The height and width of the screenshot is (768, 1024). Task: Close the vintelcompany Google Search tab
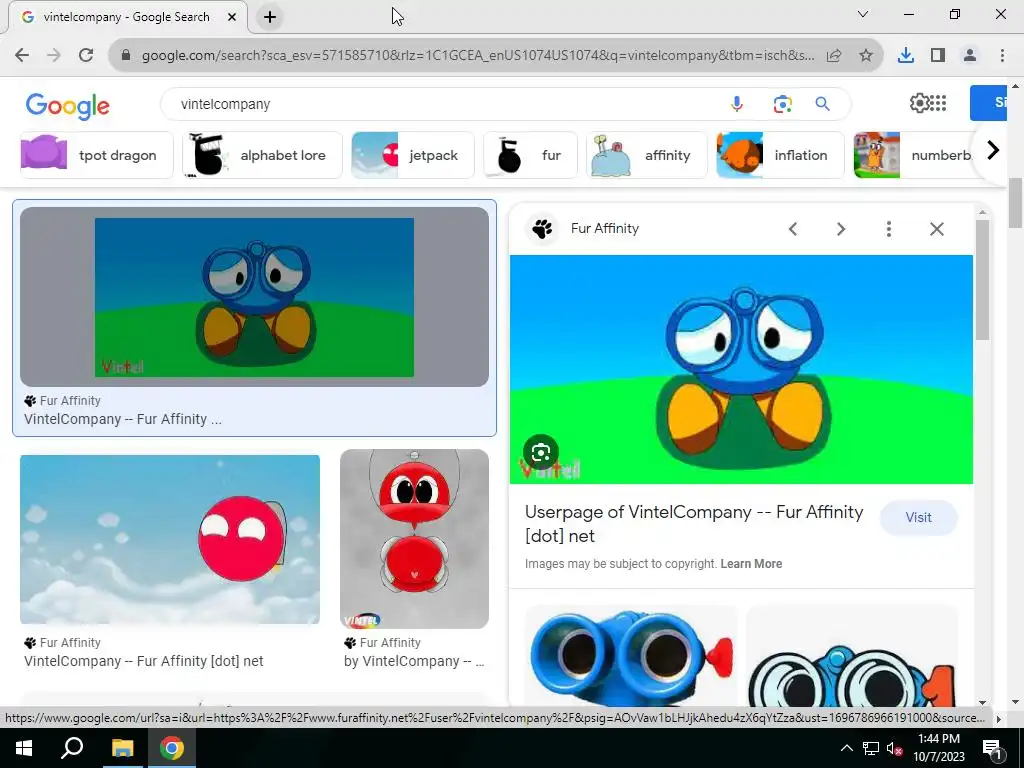tap(232, 17)
